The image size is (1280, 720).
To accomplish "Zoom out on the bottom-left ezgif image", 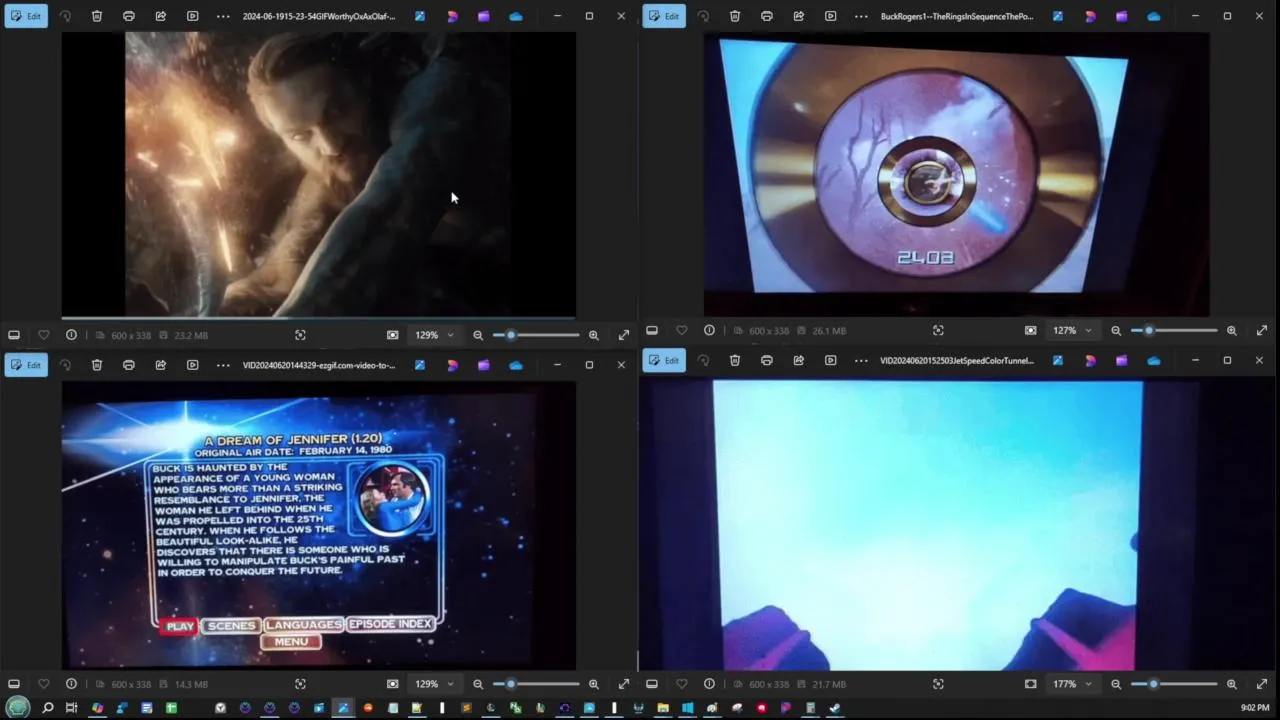I will pos(478,684).
